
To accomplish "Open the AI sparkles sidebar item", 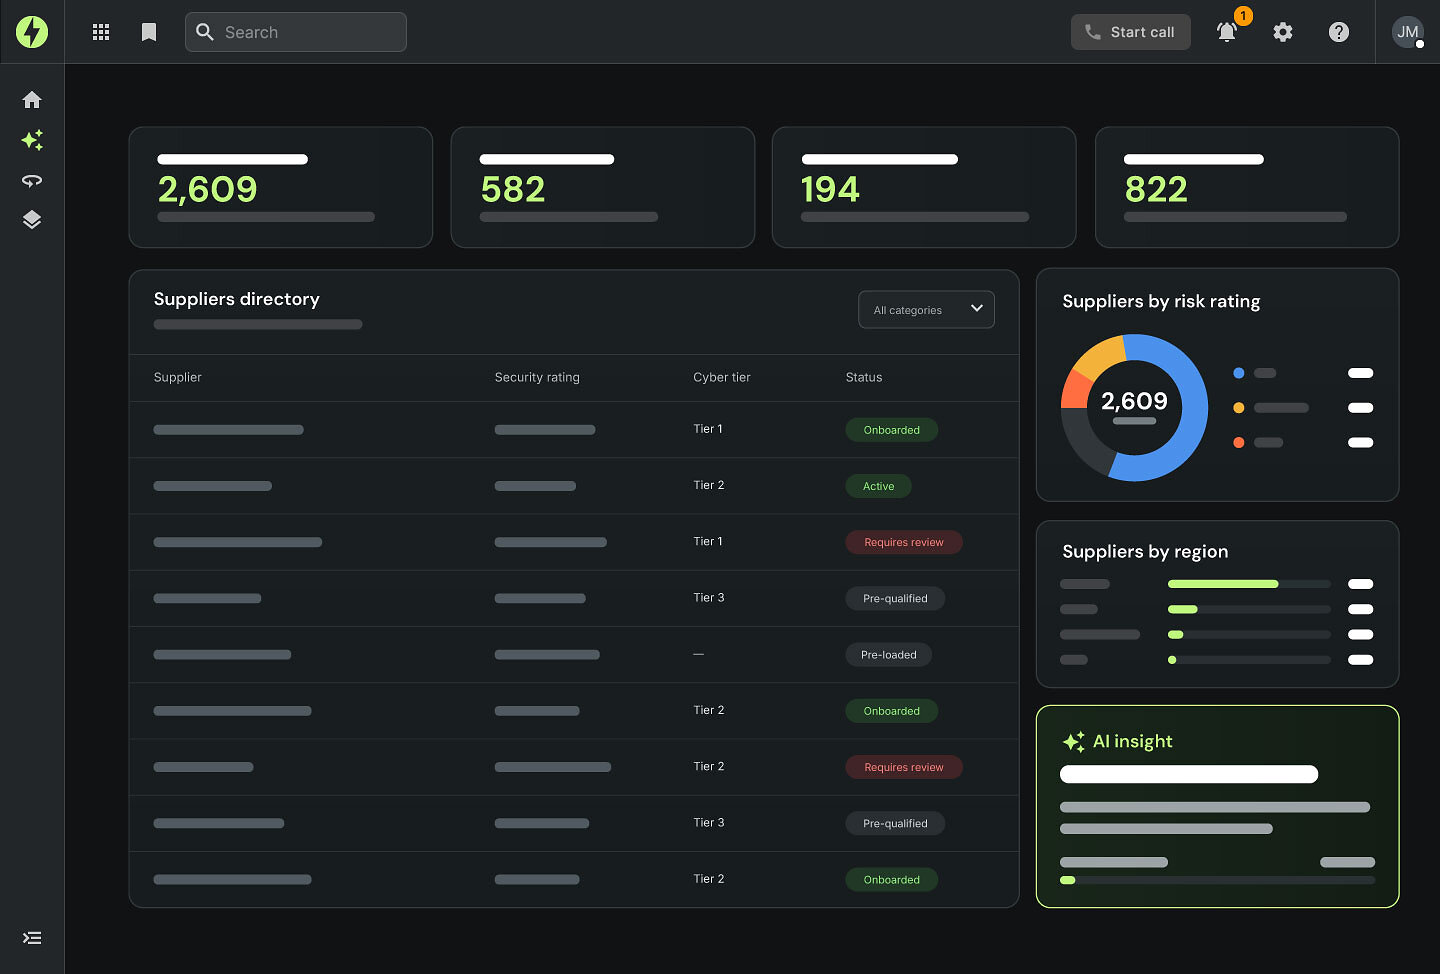I will 32,140.
